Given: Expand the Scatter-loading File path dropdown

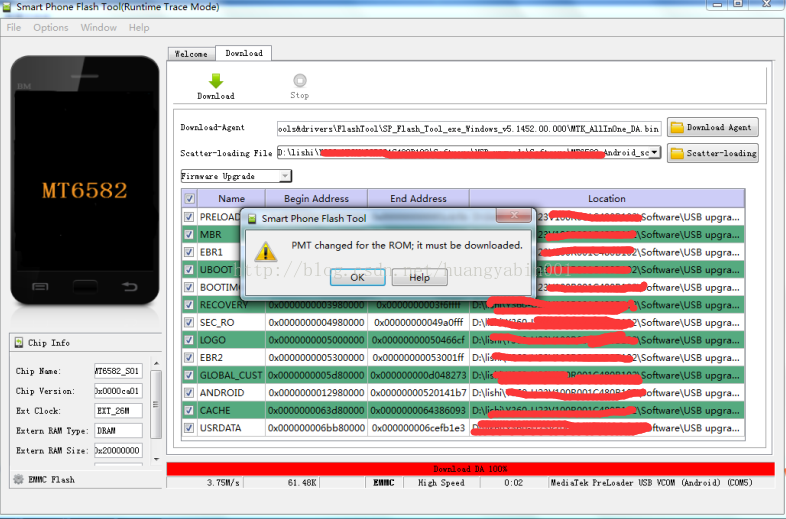Looking at the screenshot, I should [655, 152].
